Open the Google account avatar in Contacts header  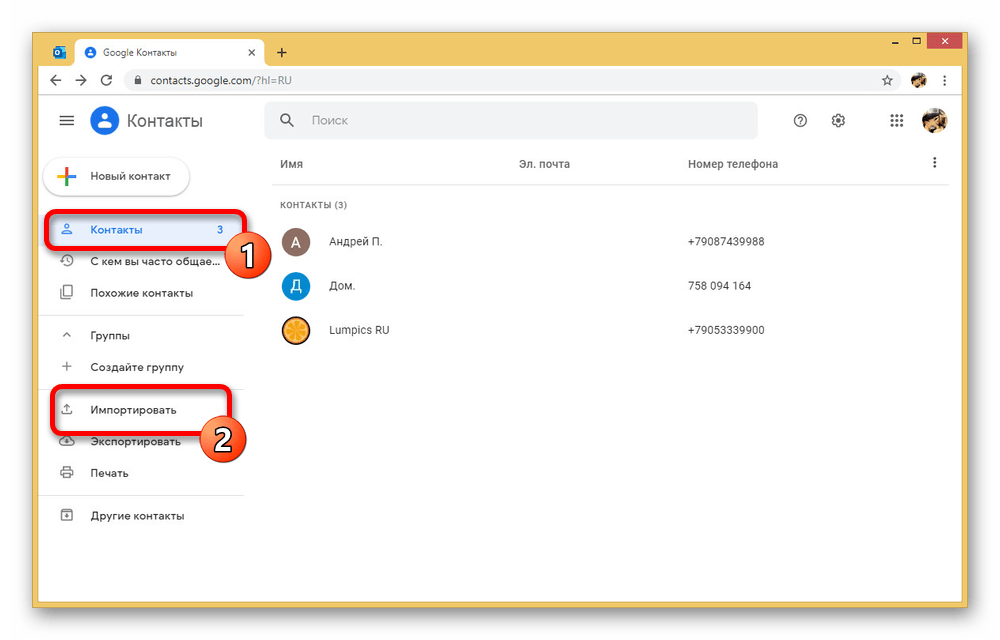pos(934,120)
